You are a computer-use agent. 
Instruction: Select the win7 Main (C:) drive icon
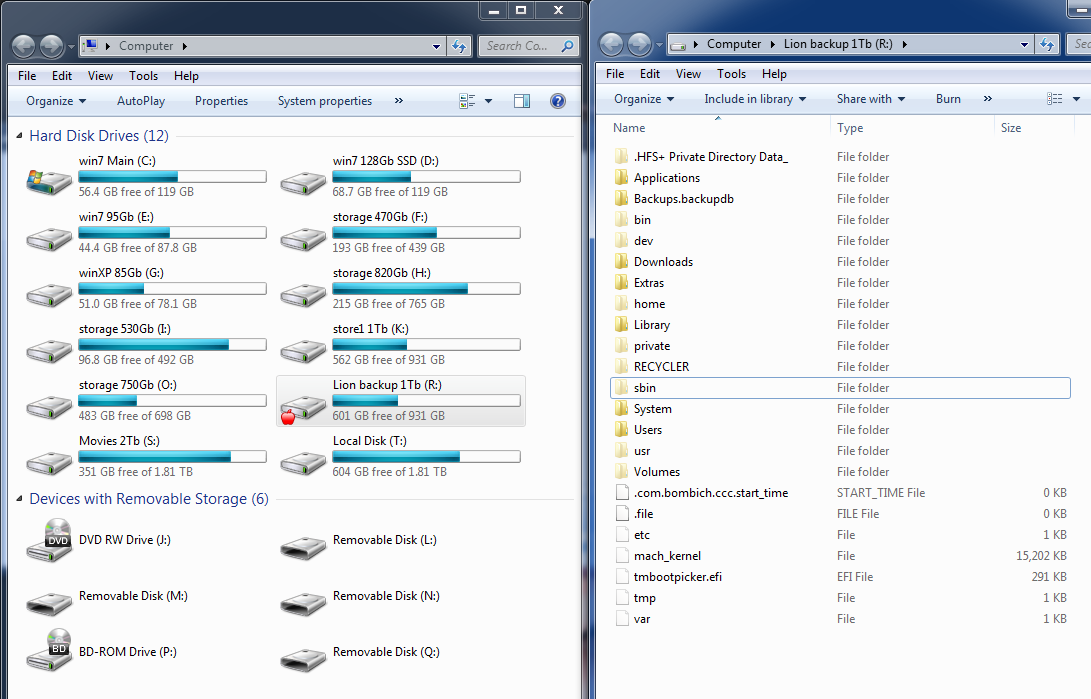click(49, 182)
